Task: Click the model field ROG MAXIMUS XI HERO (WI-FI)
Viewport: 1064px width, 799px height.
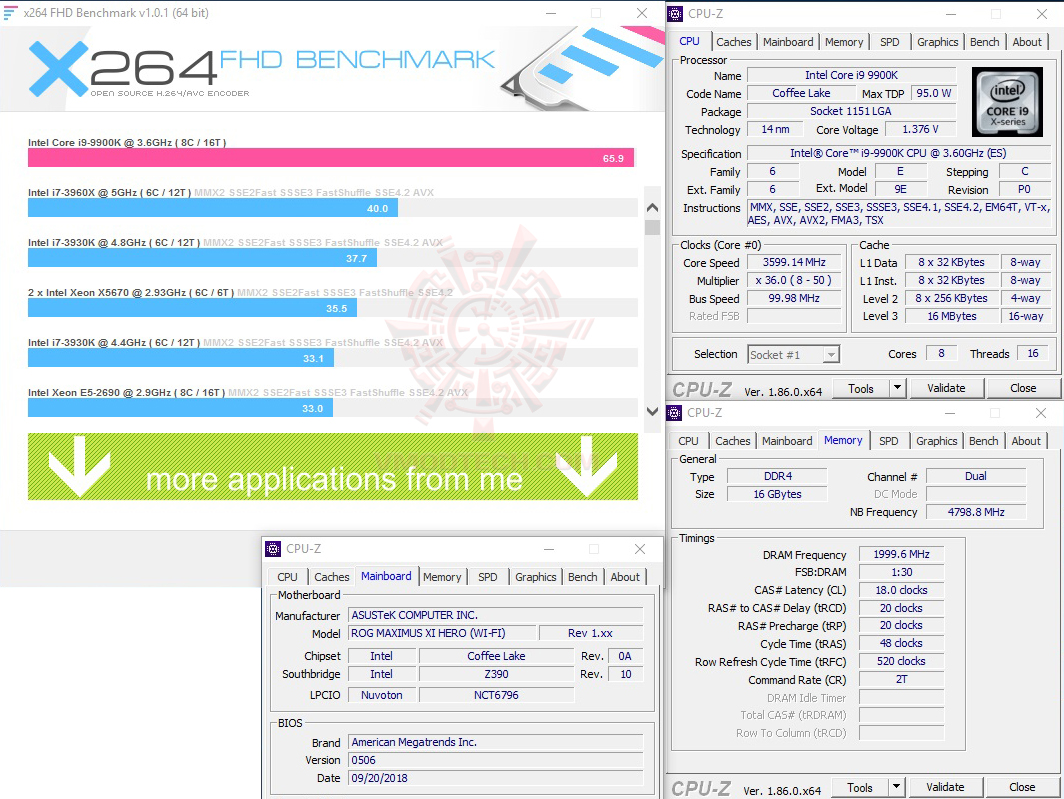Action: (x=442, y=633)
